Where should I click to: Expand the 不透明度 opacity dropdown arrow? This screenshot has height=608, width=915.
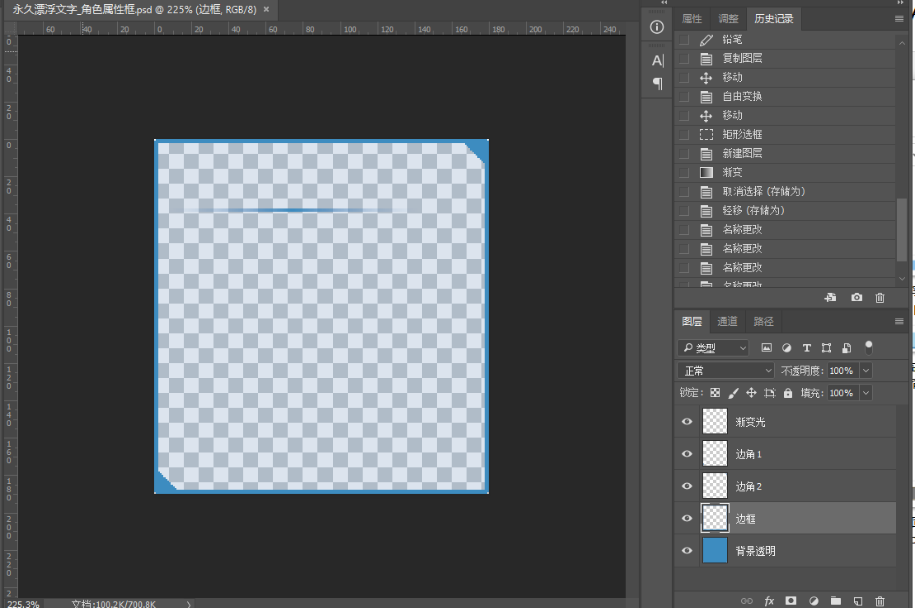pos(865,371)
